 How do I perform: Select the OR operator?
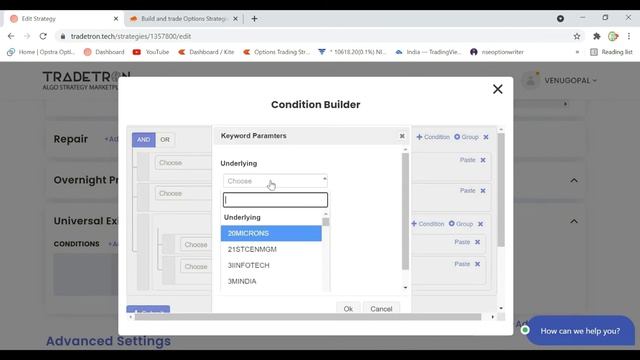coord(165,140)
